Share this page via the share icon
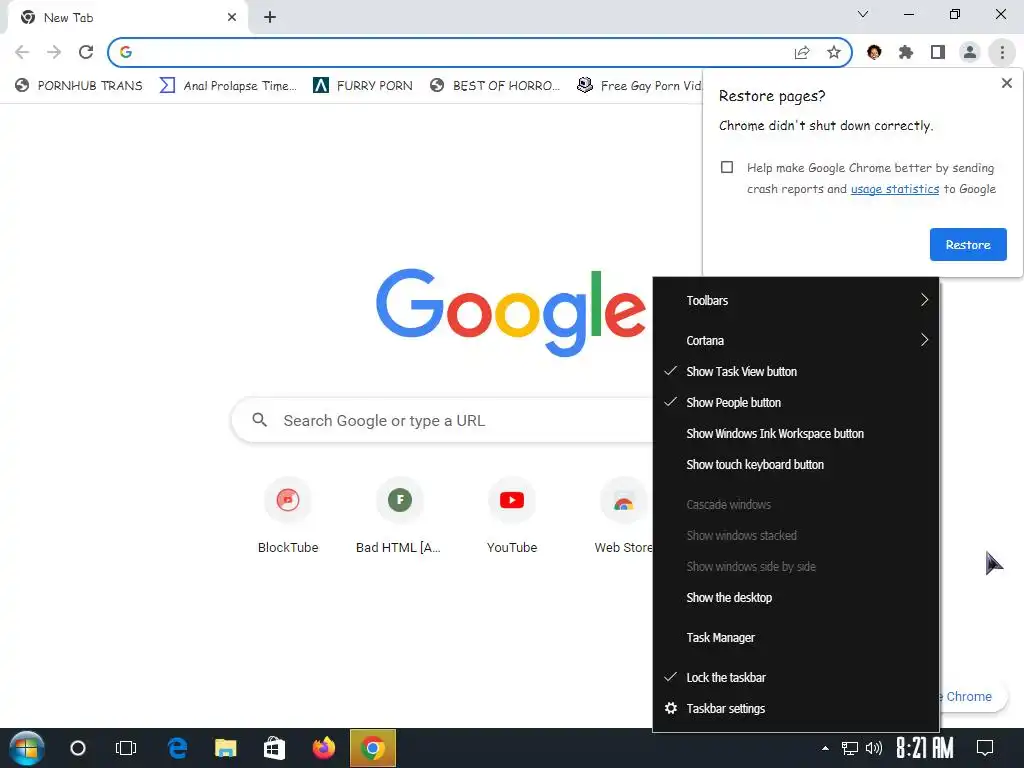 pos(801,52)
